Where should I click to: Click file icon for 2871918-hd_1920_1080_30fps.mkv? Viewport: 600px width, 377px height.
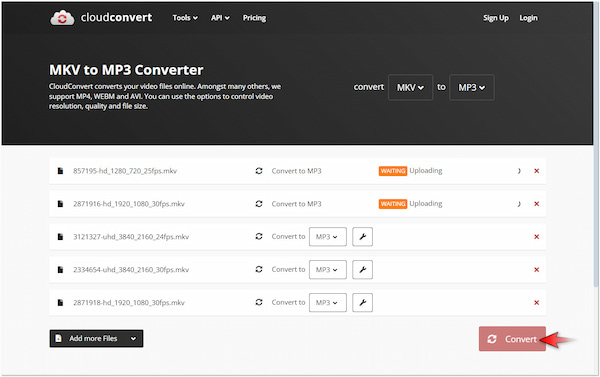point(60,302)
